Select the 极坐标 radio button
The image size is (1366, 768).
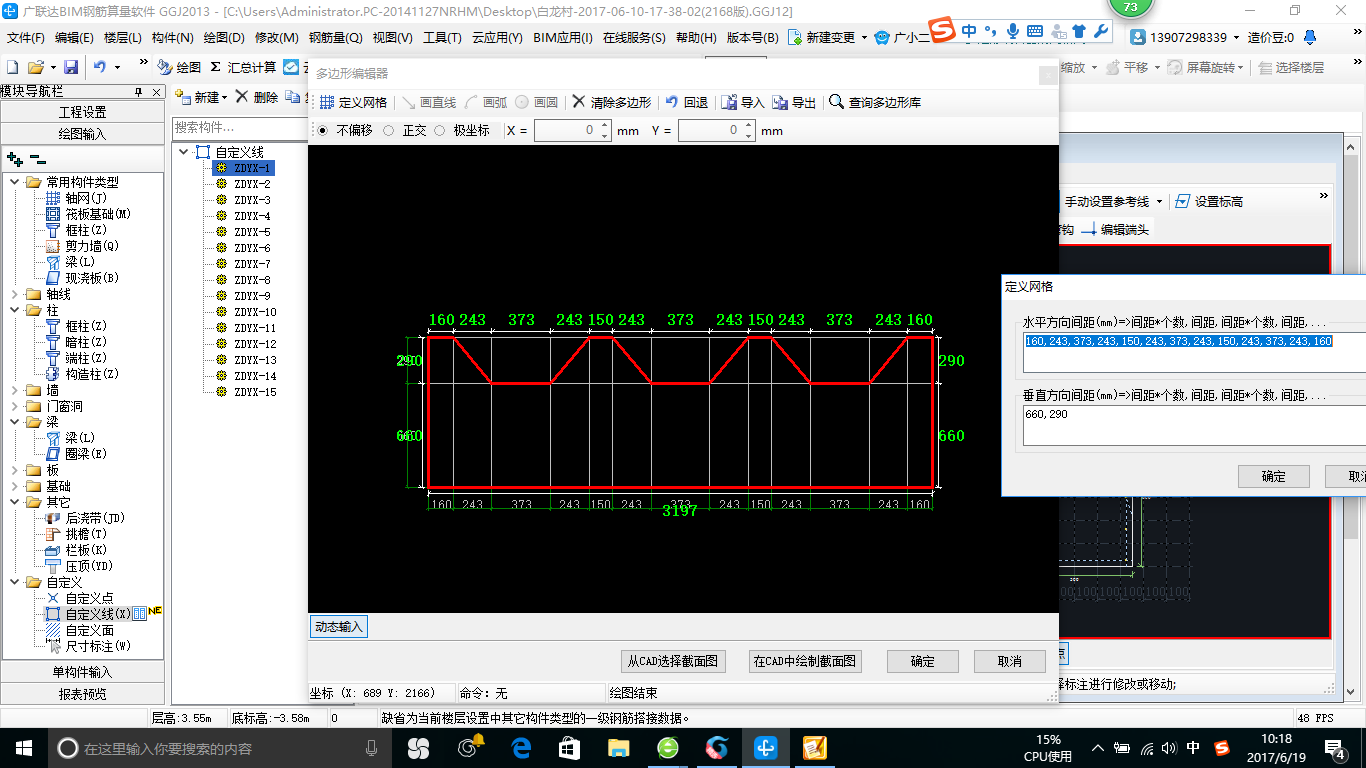point(440,131)
